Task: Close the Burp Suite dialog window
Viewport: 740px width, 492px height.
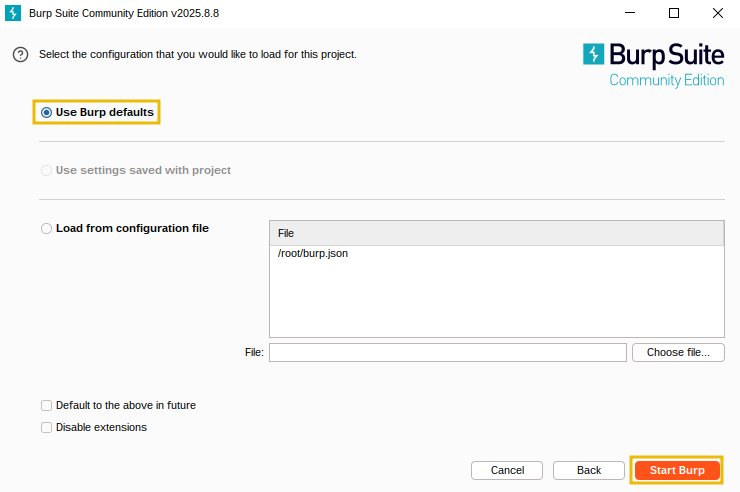Action: 718,13
